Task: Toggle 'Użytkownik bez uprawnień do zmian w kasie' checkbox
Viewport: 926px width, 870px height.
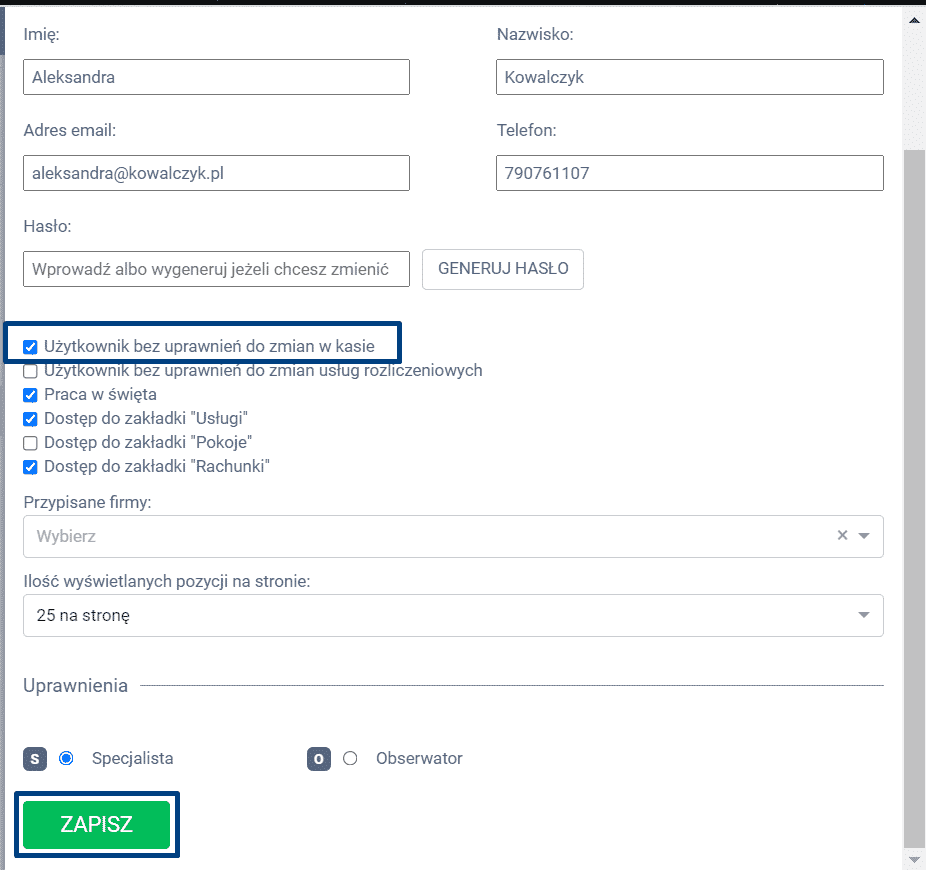Action: [31, 347]
